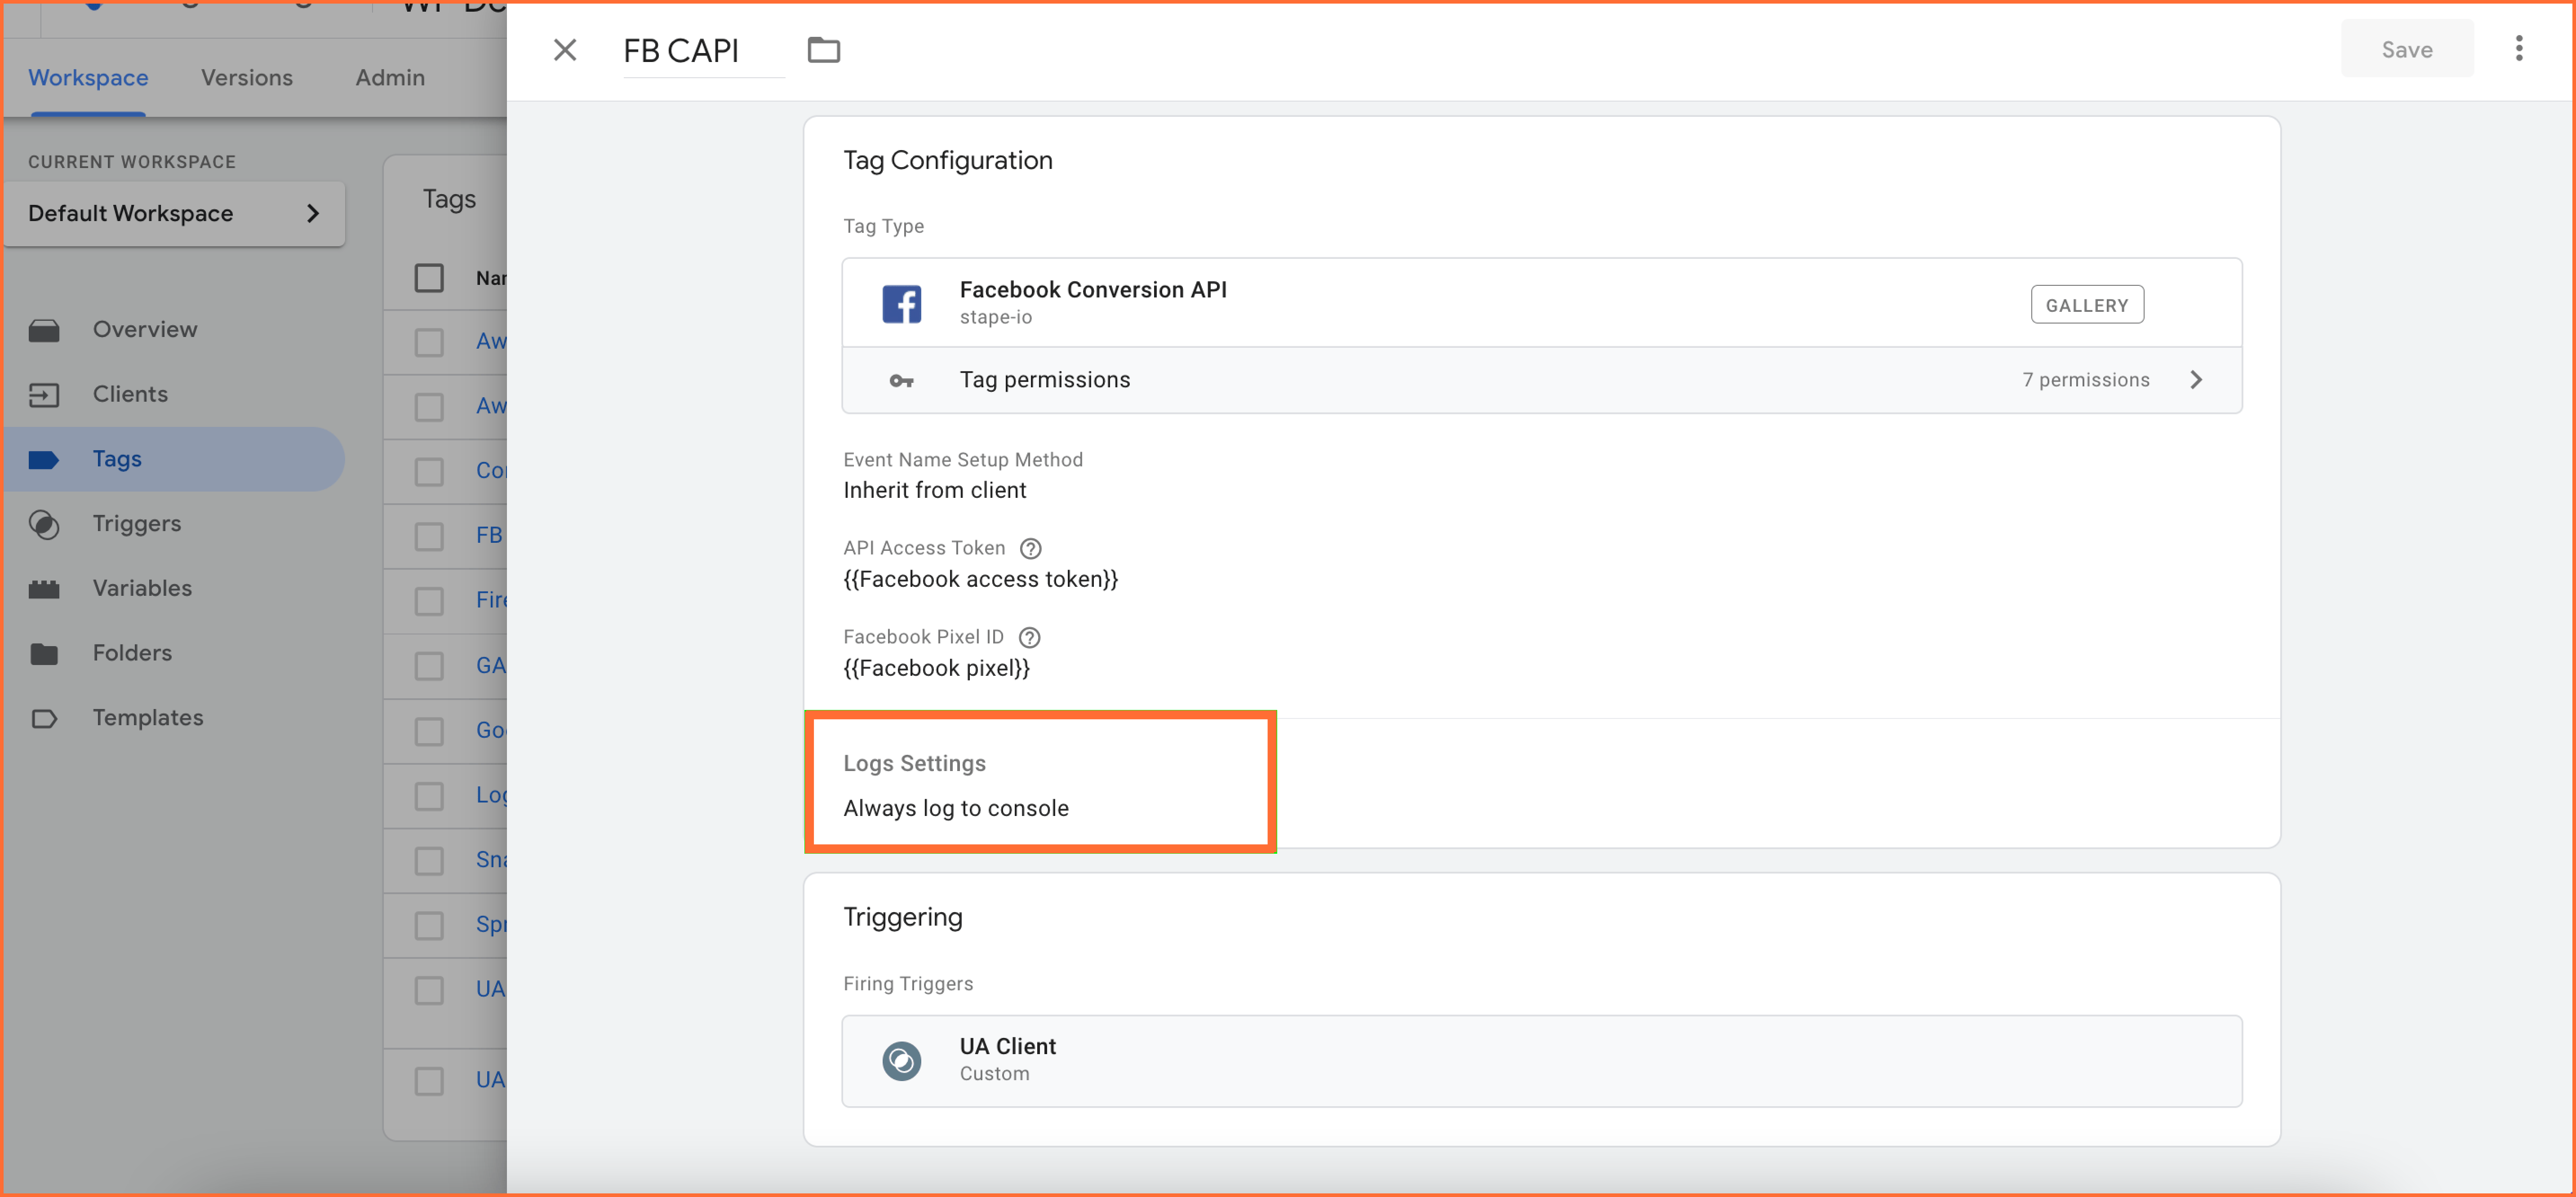
Task: Click the Facebook Conversion API icon
Action: [x=902, y=302]
